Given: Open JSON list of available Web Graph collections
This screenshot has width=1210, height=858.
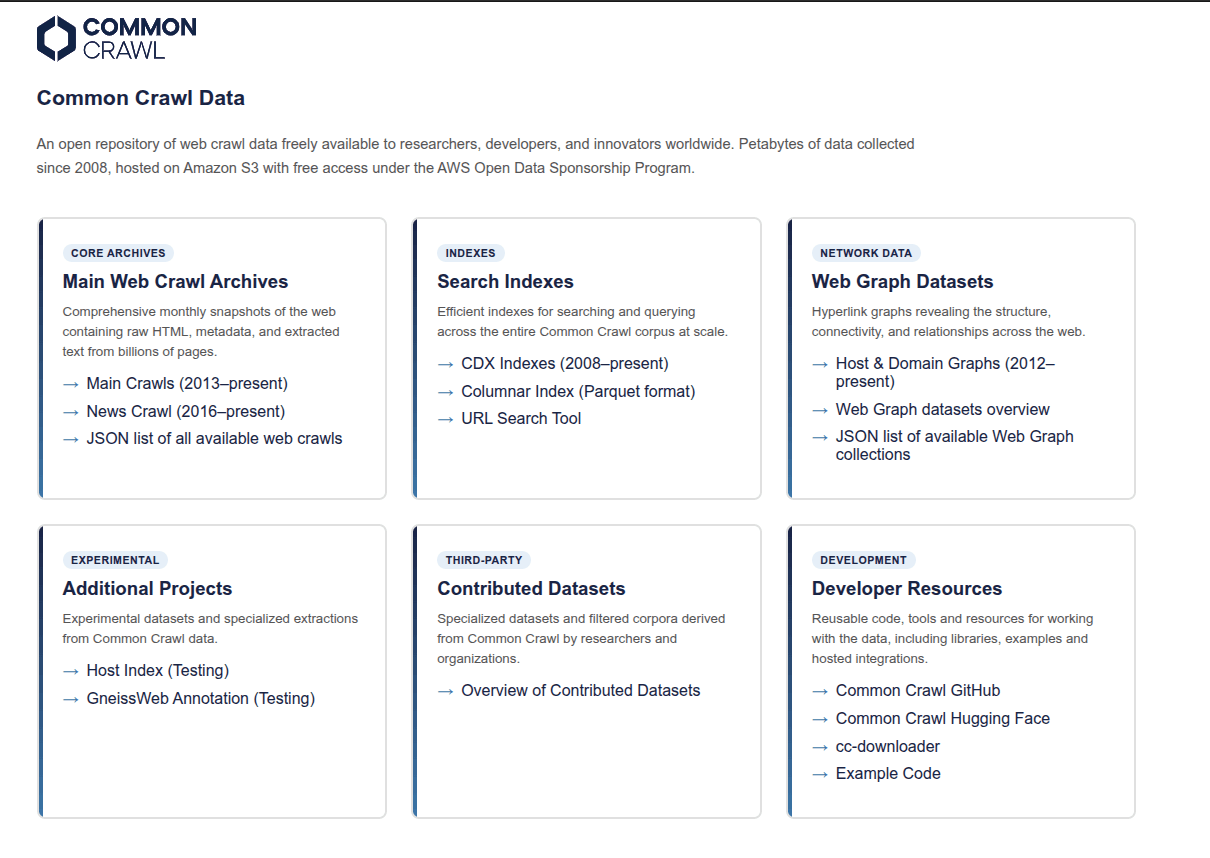Looking at the screenshot, I should point(955,446).
